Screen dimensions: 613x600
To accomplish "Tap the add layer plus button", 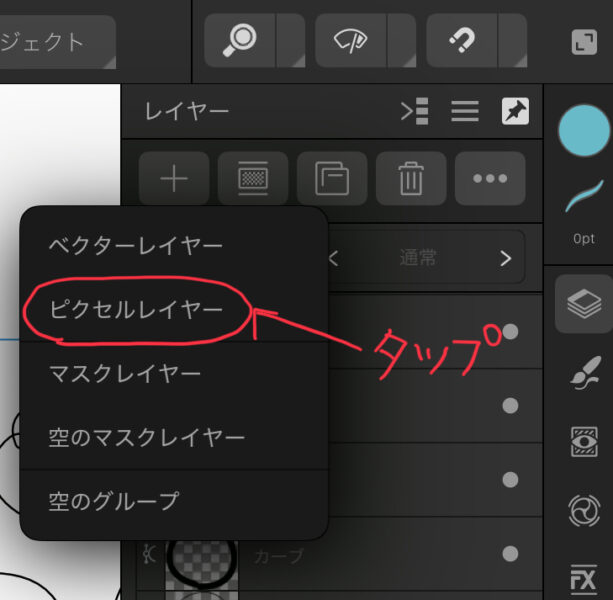I will pos(174,179).
